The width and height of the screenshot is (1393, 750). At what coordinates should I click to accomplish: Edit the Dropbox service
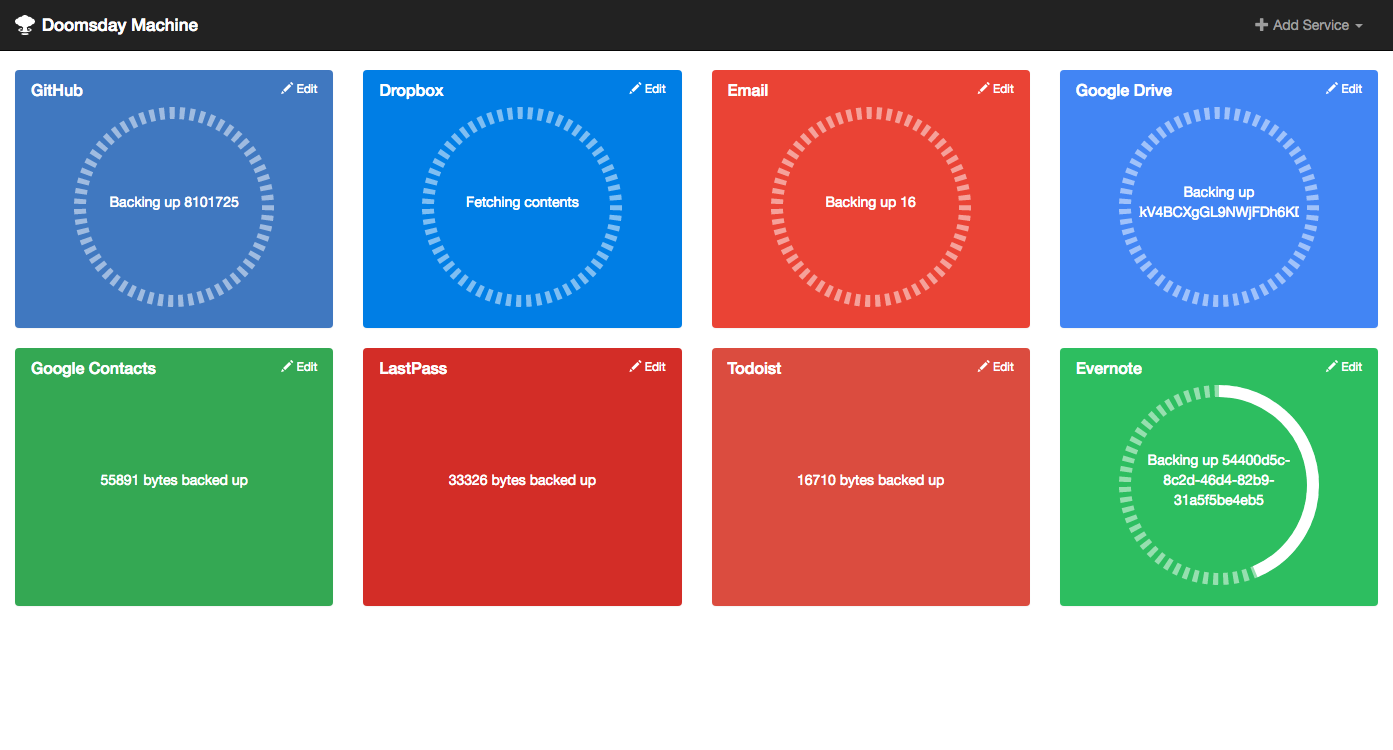647,89
